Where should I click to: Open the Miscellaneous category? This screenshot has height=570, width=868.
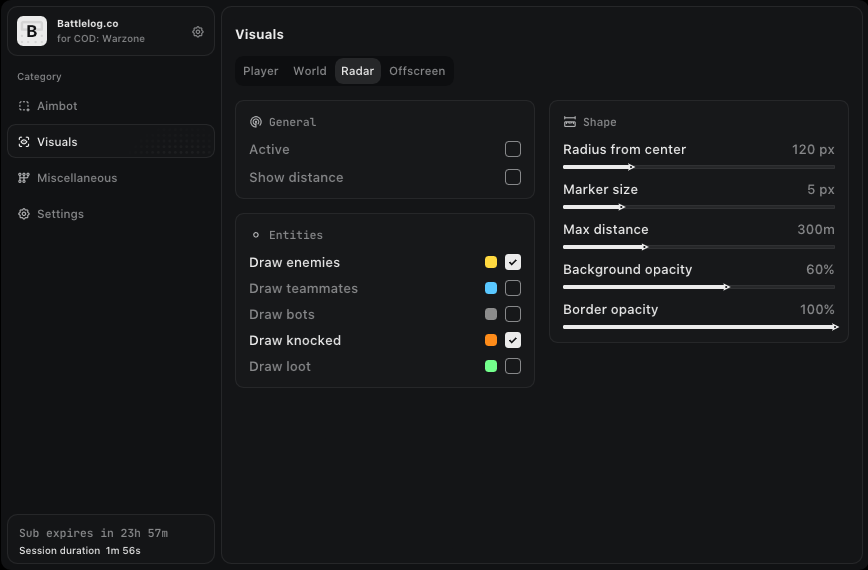[111, 178]
